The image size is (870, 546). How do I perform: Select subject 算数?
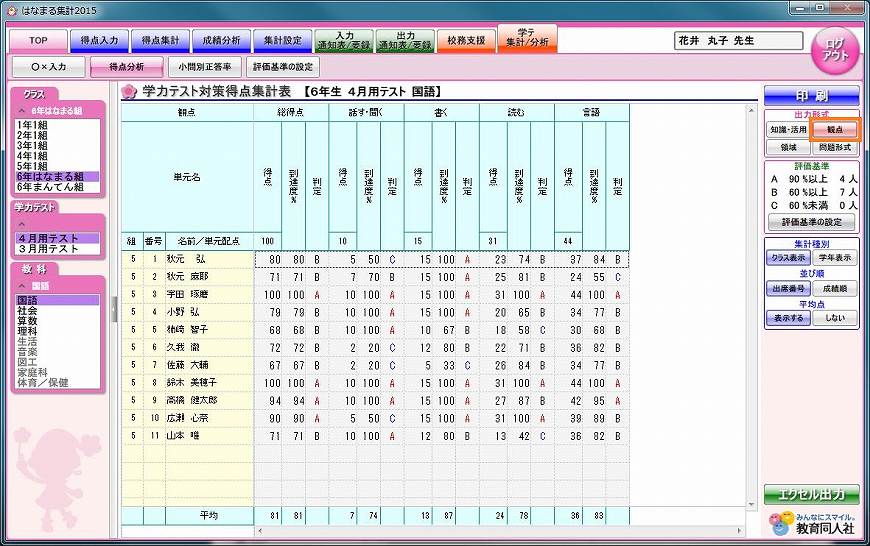[x=58, y=321]
